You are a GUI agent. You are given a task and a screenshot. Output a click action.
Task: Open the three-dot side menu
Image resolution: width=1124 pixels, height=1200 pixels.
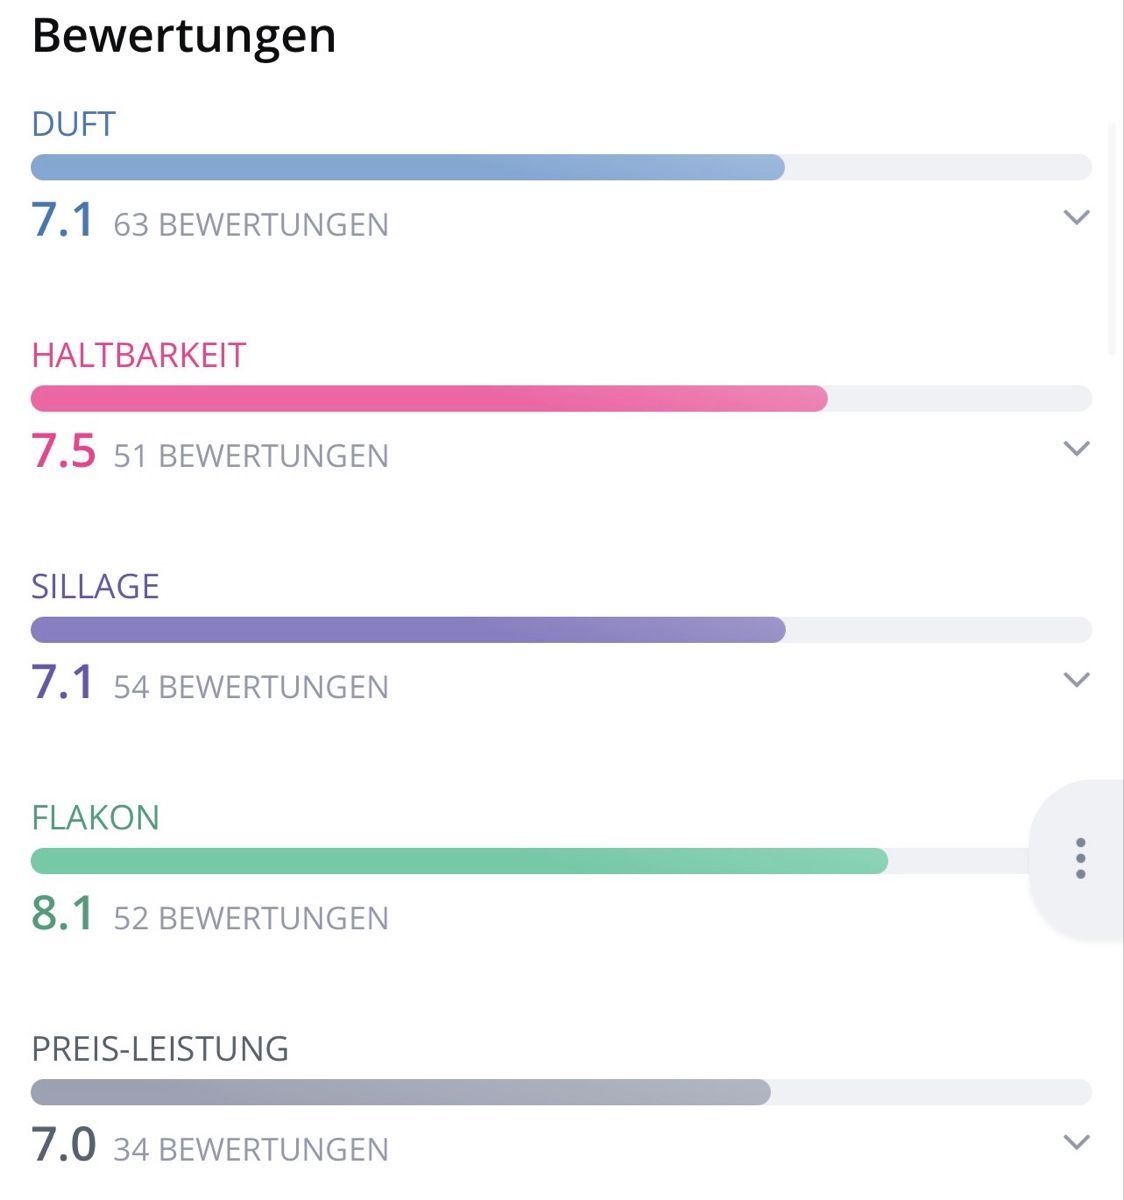pyautogui.click(x=1080, y=859)
